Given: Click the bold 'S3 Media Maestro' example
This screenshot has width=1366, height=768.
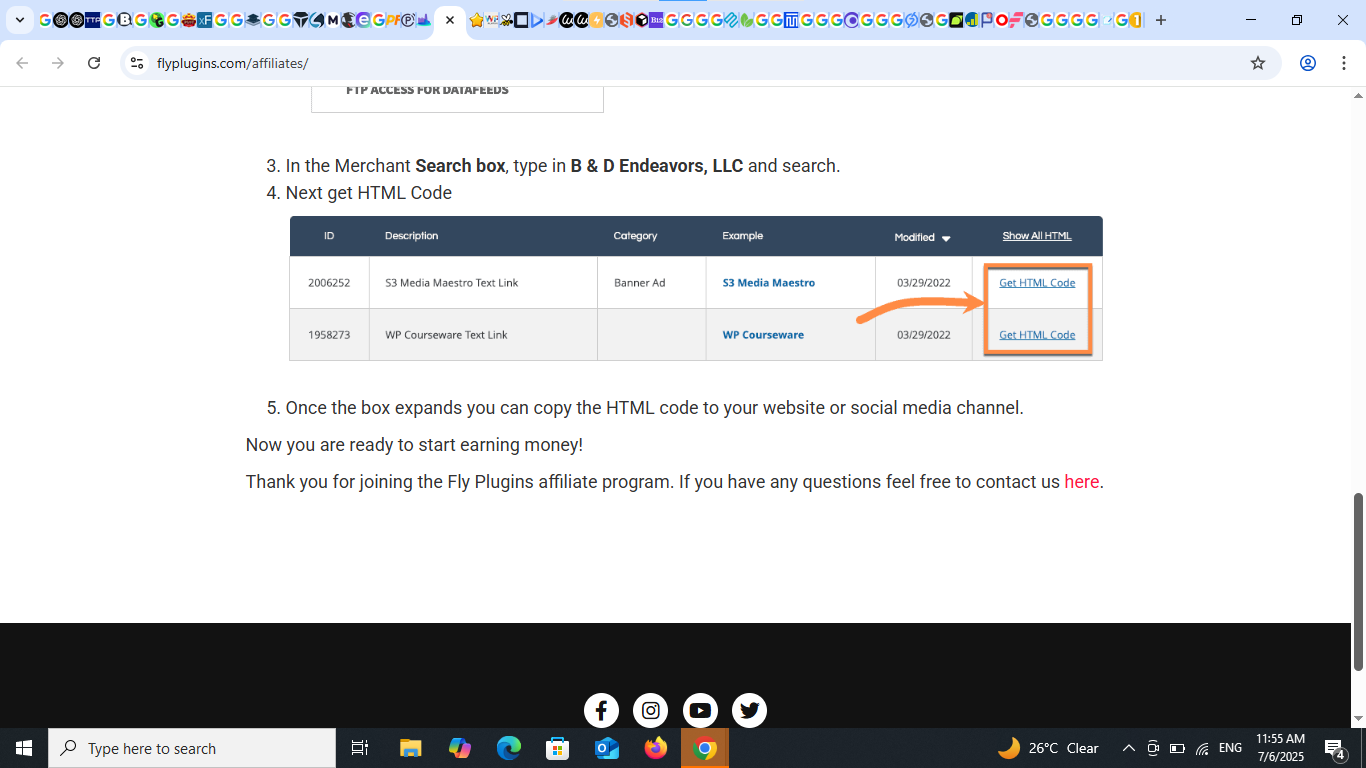Looking at the screenshot, I should point(768,283).
